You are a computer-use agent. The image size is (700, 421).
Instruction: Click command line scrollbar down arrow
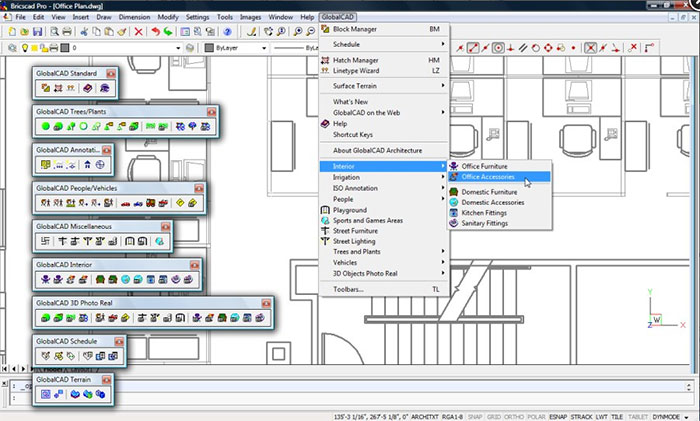tap(689, 388)
